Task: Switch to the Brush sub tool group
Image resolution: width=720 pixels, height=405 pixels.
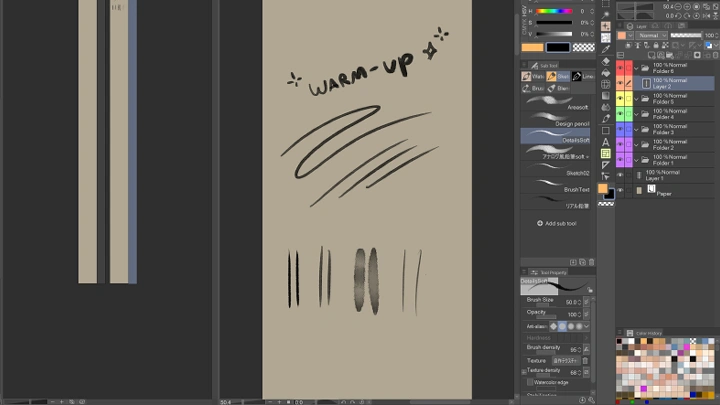Action: 533,88
